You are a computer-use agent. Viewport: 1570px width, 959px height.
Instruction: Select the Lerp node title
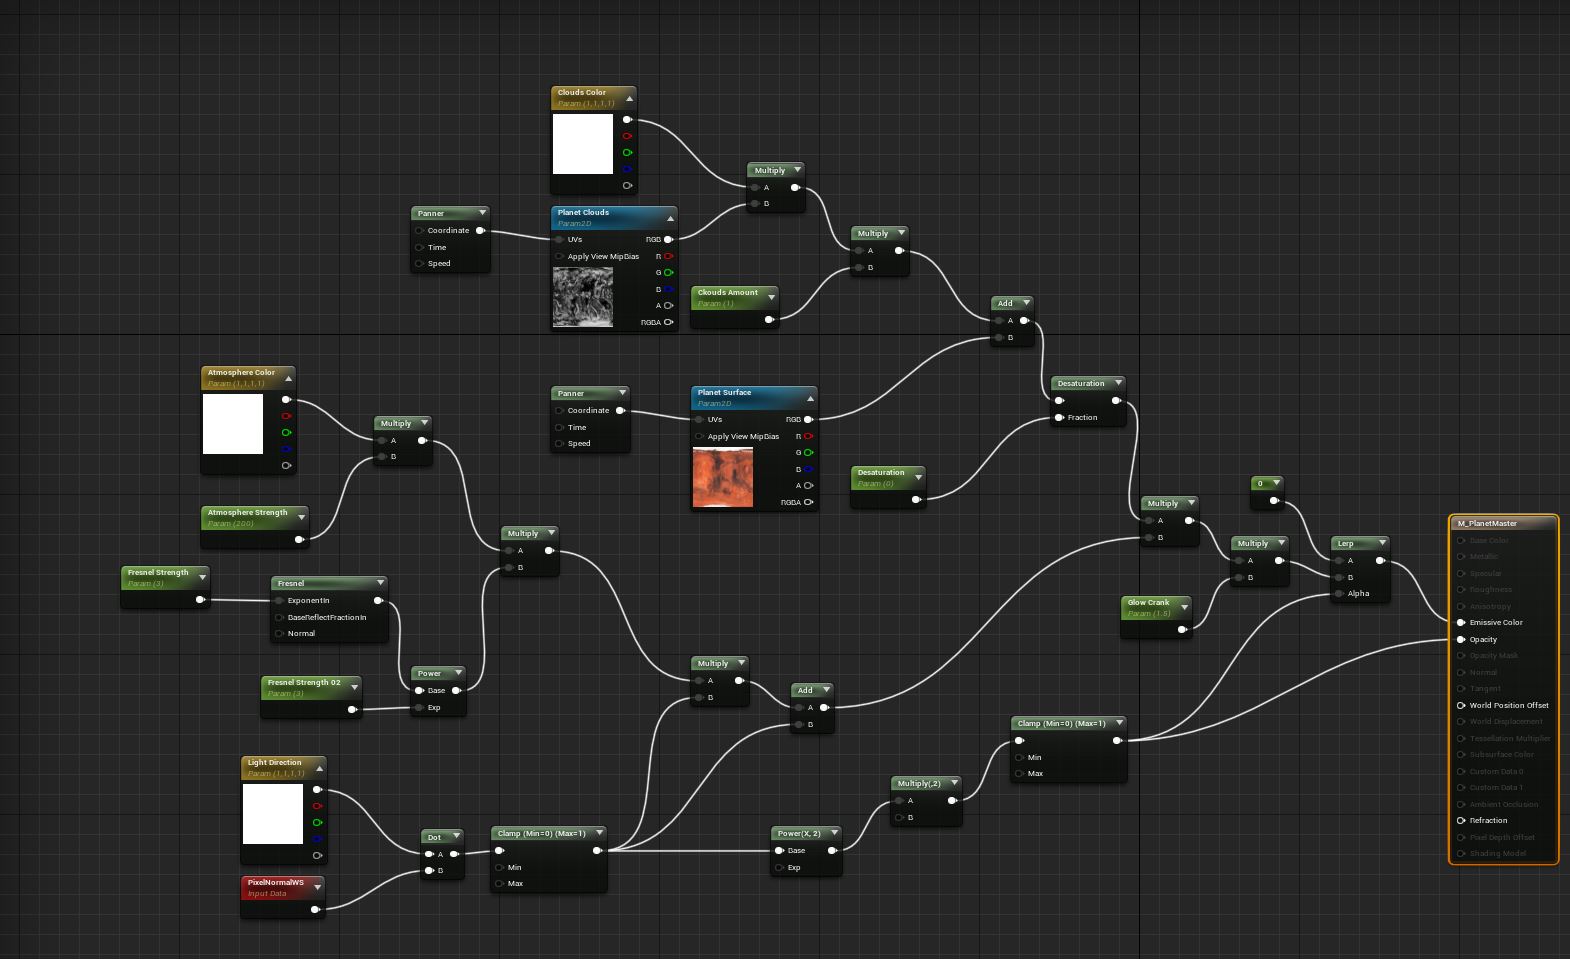(1345, 544)
